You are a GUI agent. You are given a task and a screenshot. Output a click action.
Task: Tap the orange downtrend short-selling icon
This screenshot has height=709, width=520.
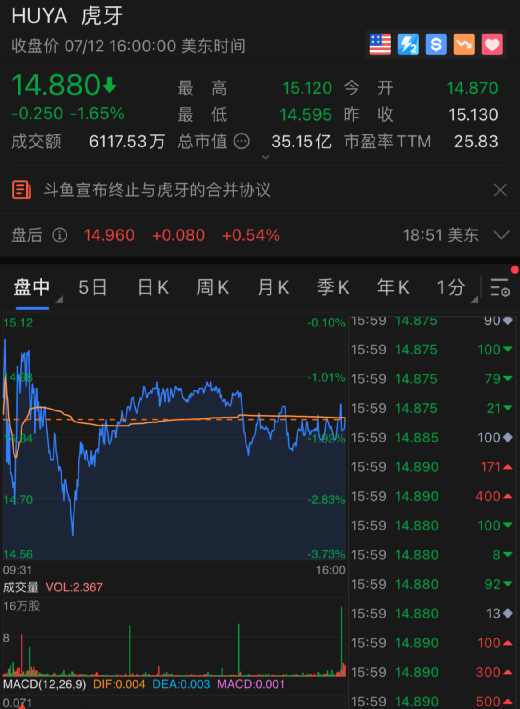pyautogui.click(x=464, y=44)
